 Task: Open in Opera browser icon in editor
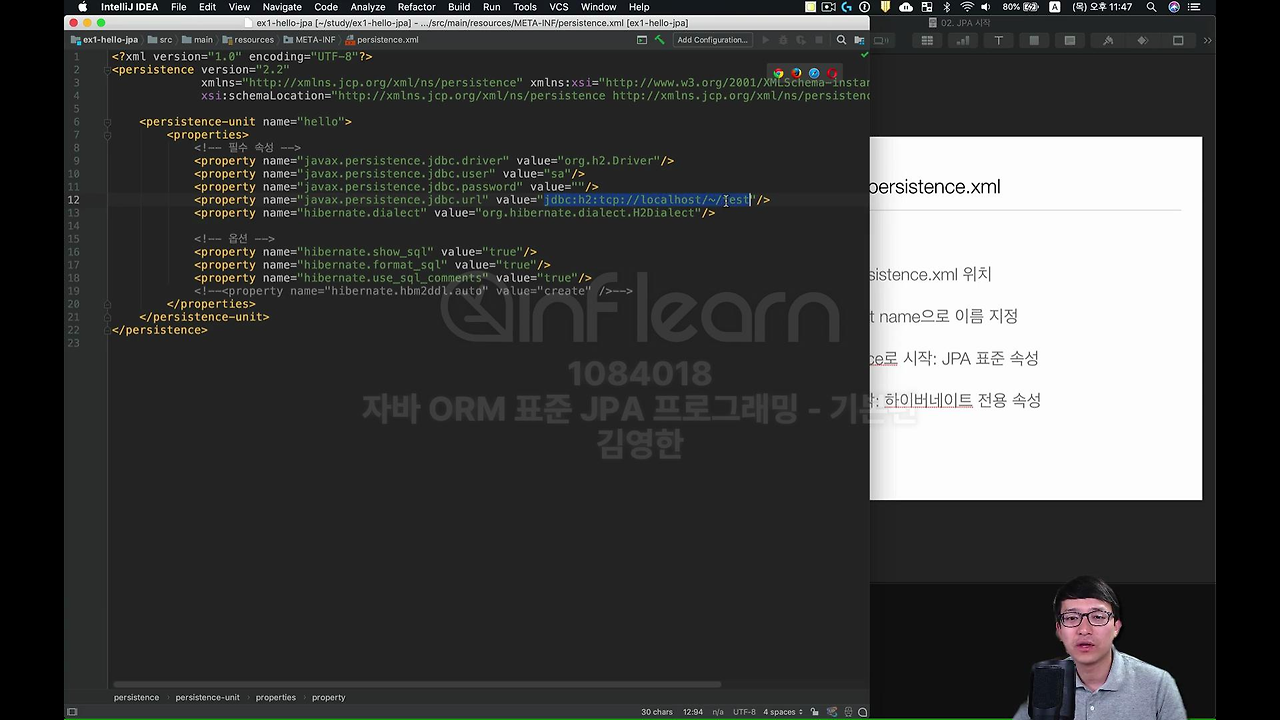point(831,74)
